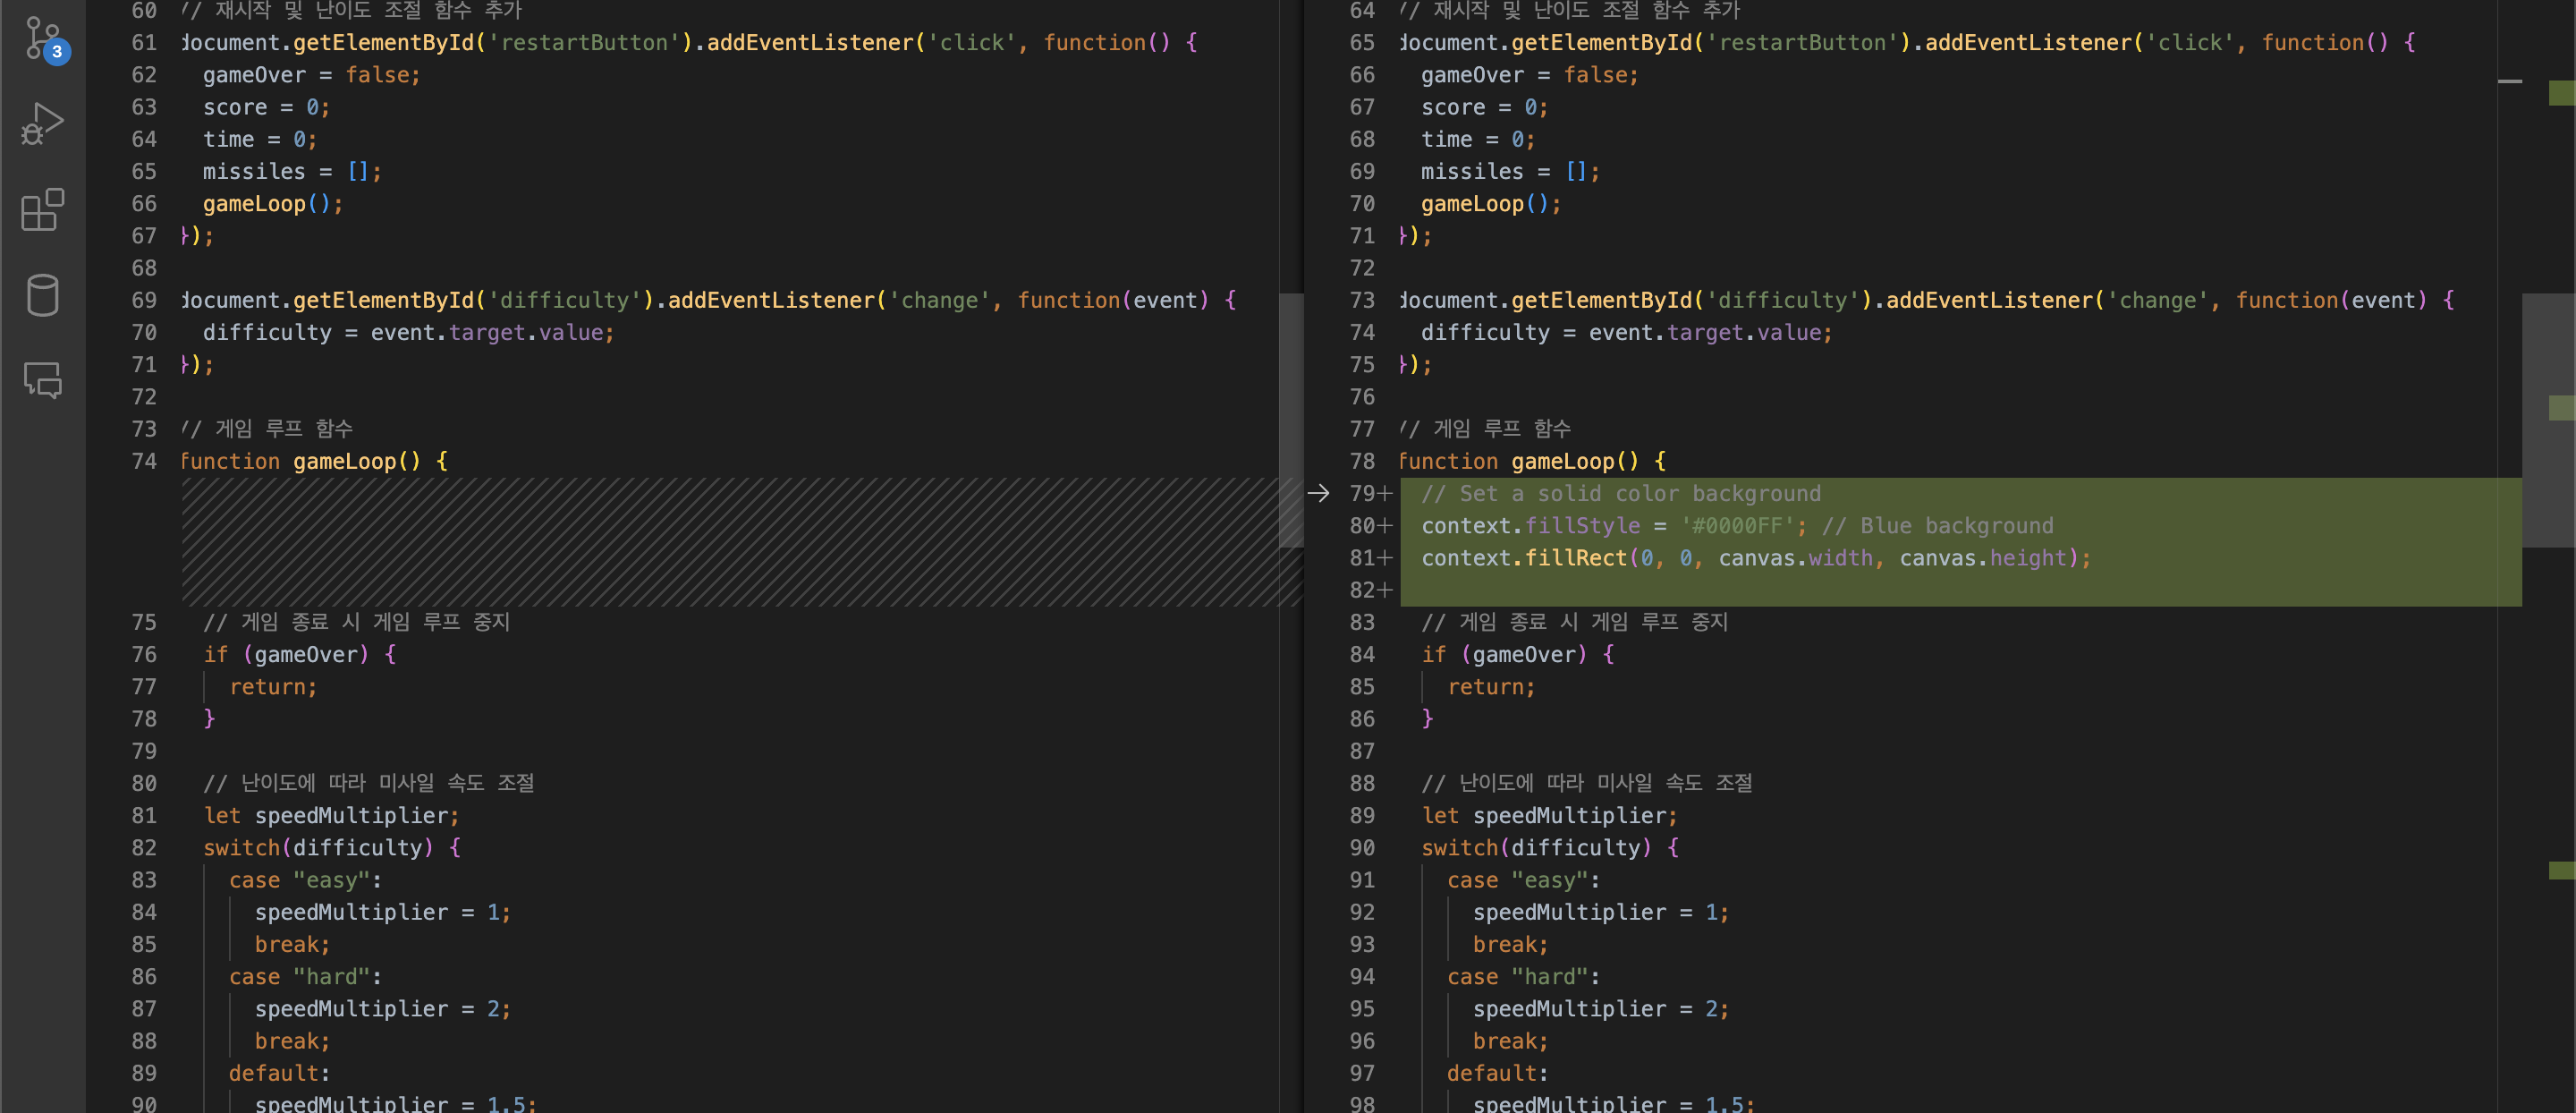2576x1113 pixels.
Task: Click line number 78 in the right pane
Action: click(1362, 461)
